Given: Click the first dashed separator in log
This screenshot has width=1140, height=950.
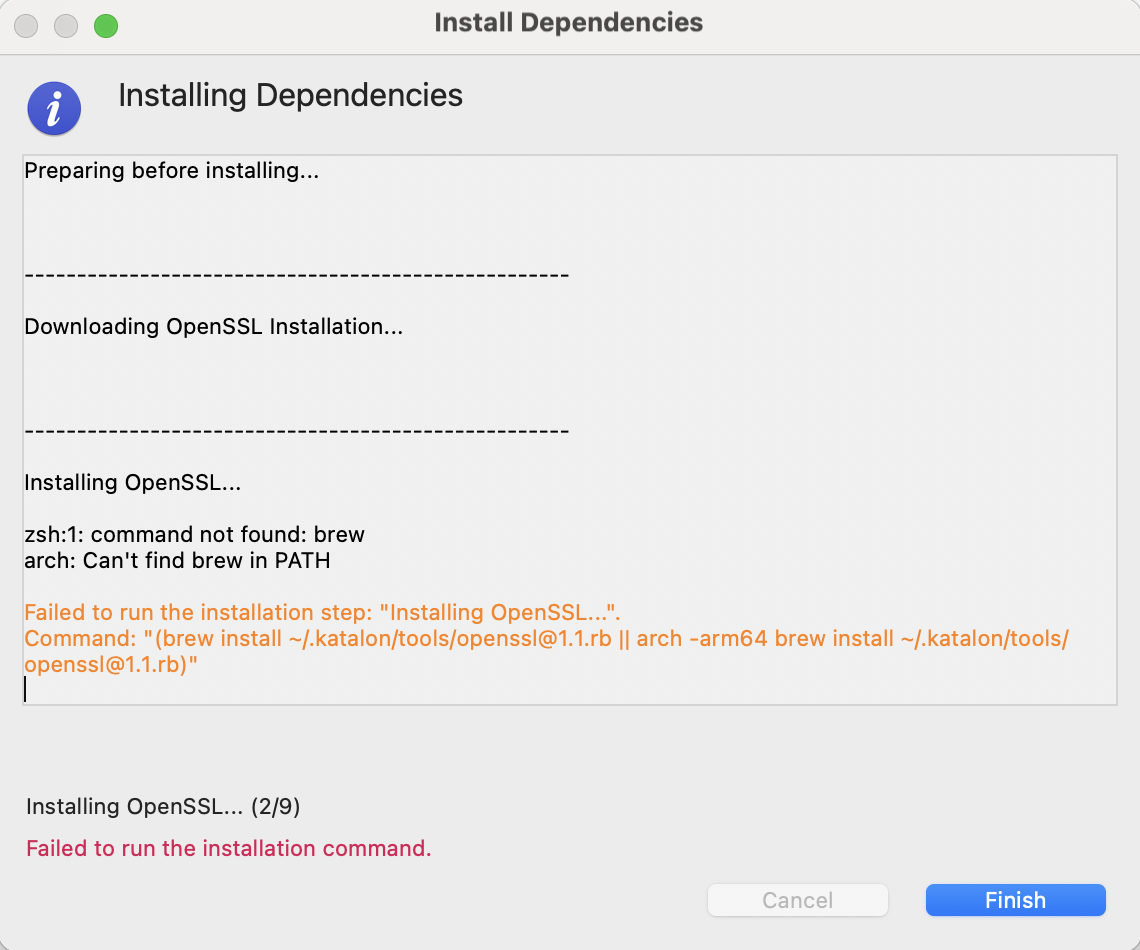Looking at the screenshot, I should click(296, 275).
